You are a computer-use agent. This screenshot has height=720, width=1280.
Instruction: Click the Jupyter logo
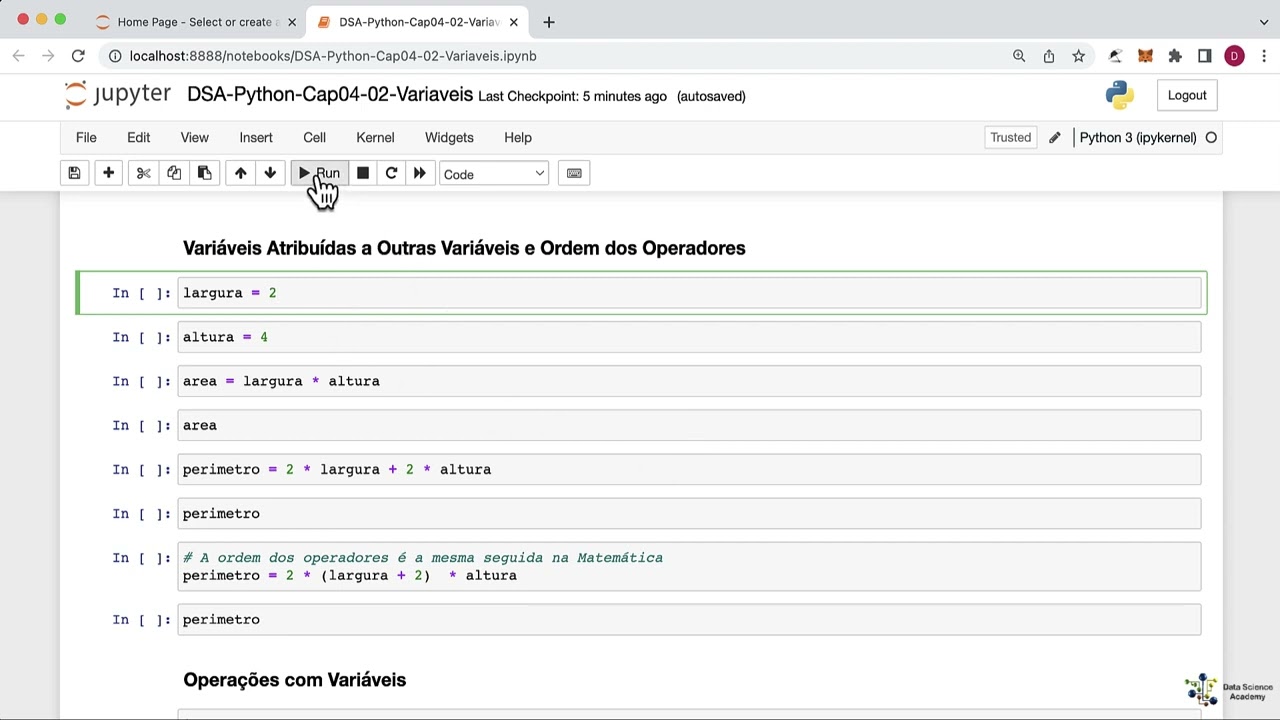pyautogui.click(x=117, y=95)
